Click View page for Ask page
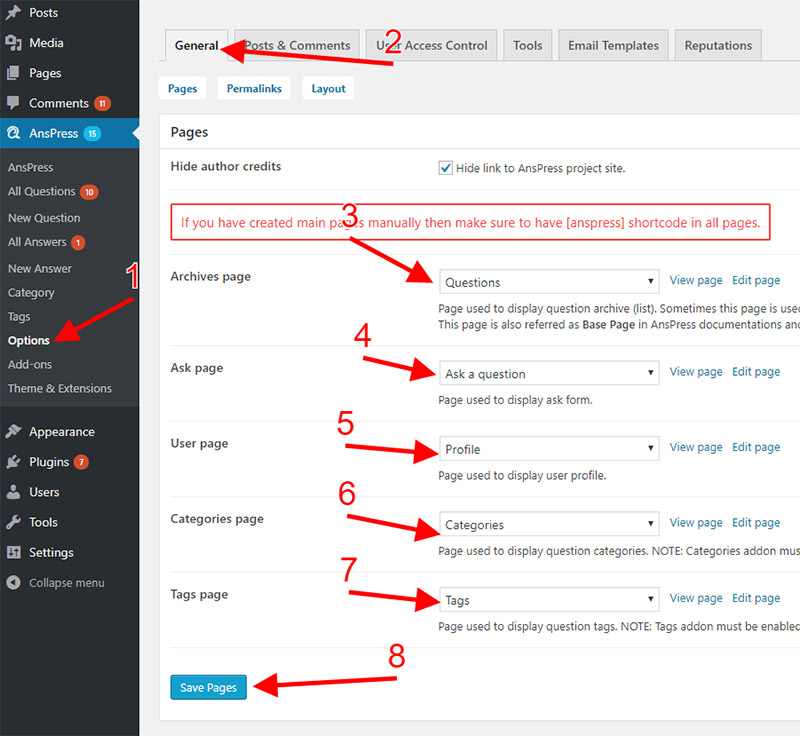The width and height of the screenshot is (800, 736). click(x=696, y=371)
